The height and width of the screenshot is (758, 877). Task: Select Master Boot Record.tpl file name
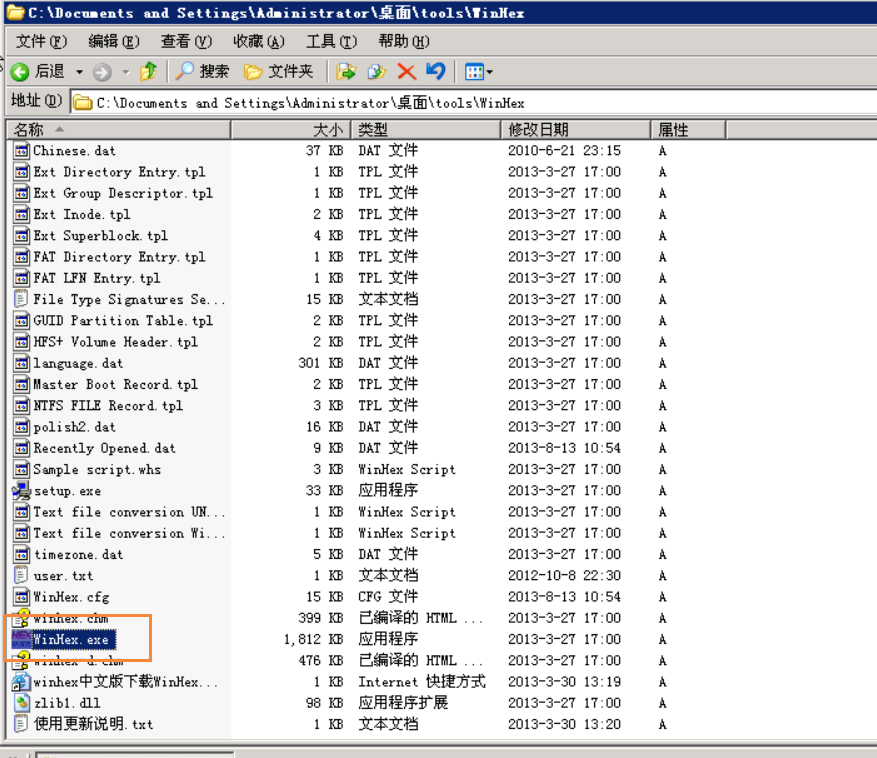click(x=116, y=384)
